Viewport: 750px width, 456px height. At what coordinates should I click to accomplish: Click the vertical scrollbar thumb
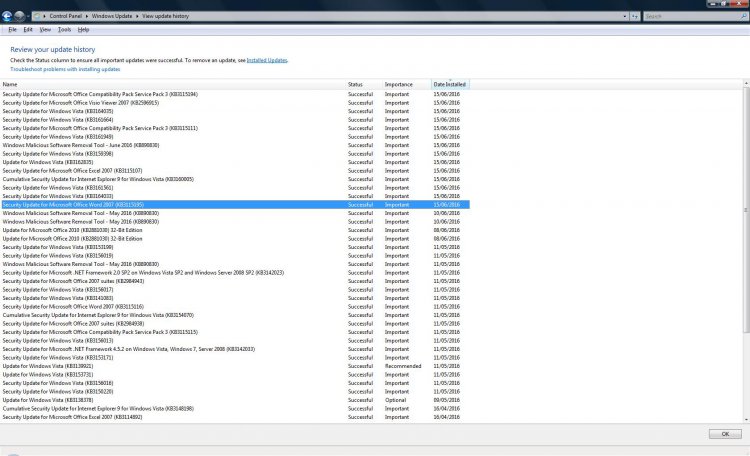pyautogui.click(x=746, y=210)
